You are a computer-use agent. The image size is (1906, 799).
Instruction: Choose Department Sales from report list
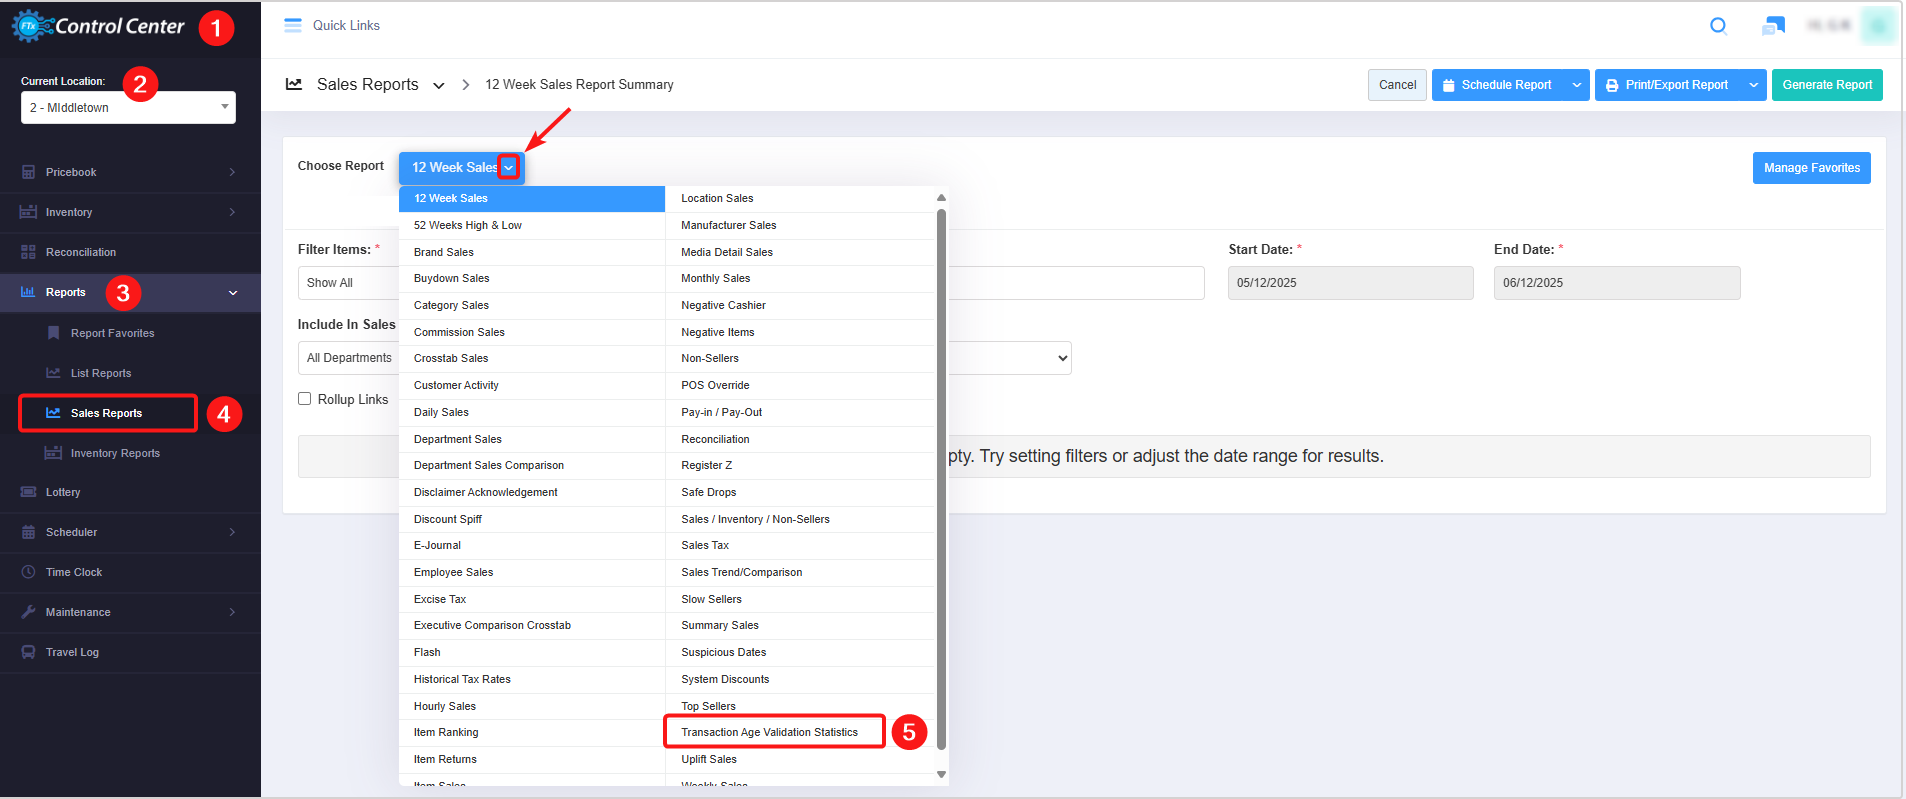tap(458, 439)
